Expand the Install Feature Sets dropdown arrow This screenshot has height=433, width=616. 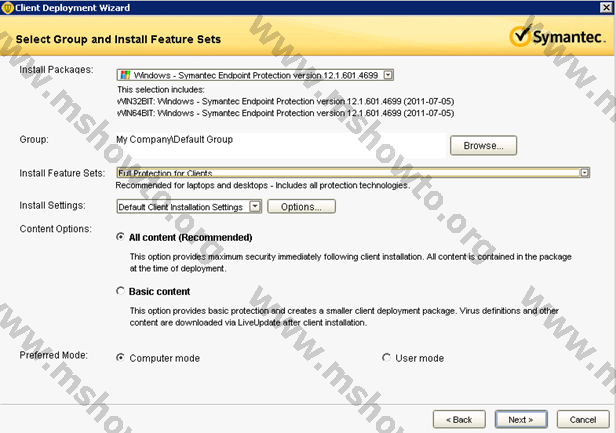[585, 173]
